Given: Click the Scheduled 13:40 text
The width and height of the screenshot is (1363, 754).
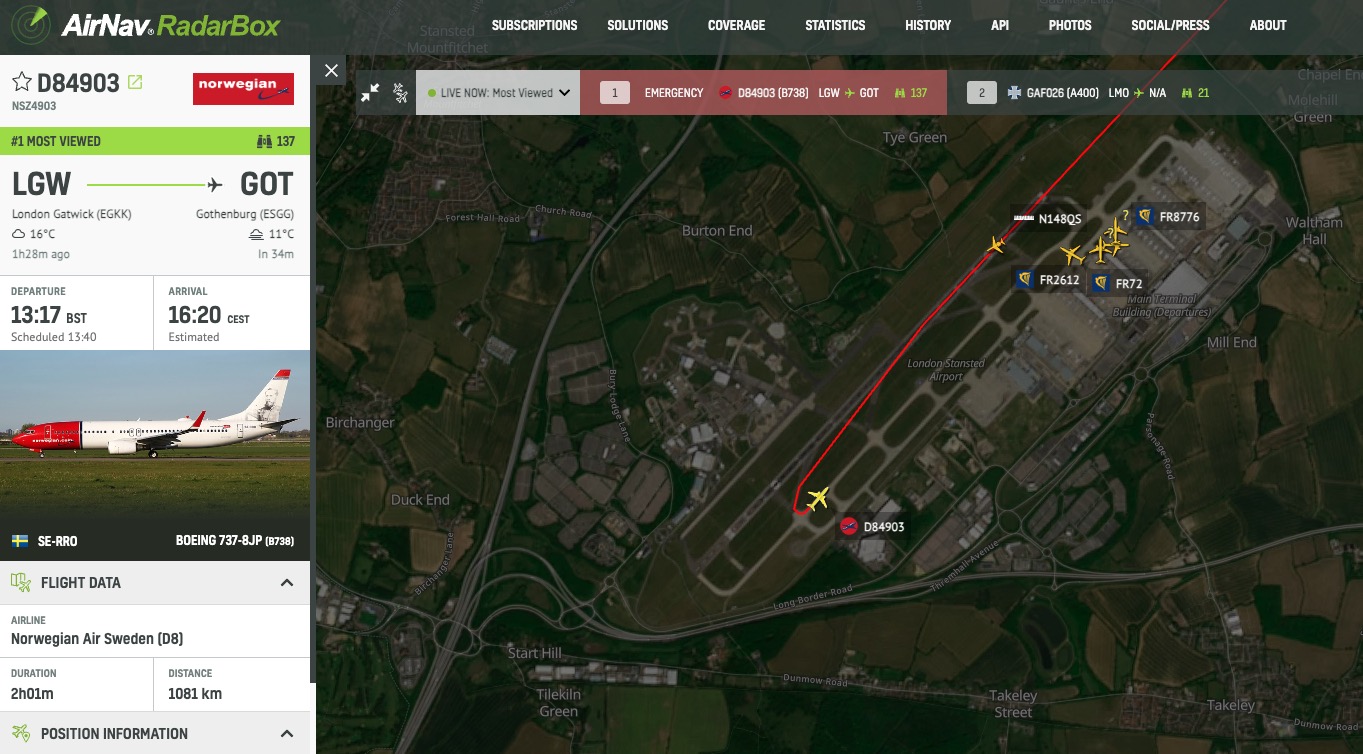Looking at the screenshot, I should tap(54, 337).
